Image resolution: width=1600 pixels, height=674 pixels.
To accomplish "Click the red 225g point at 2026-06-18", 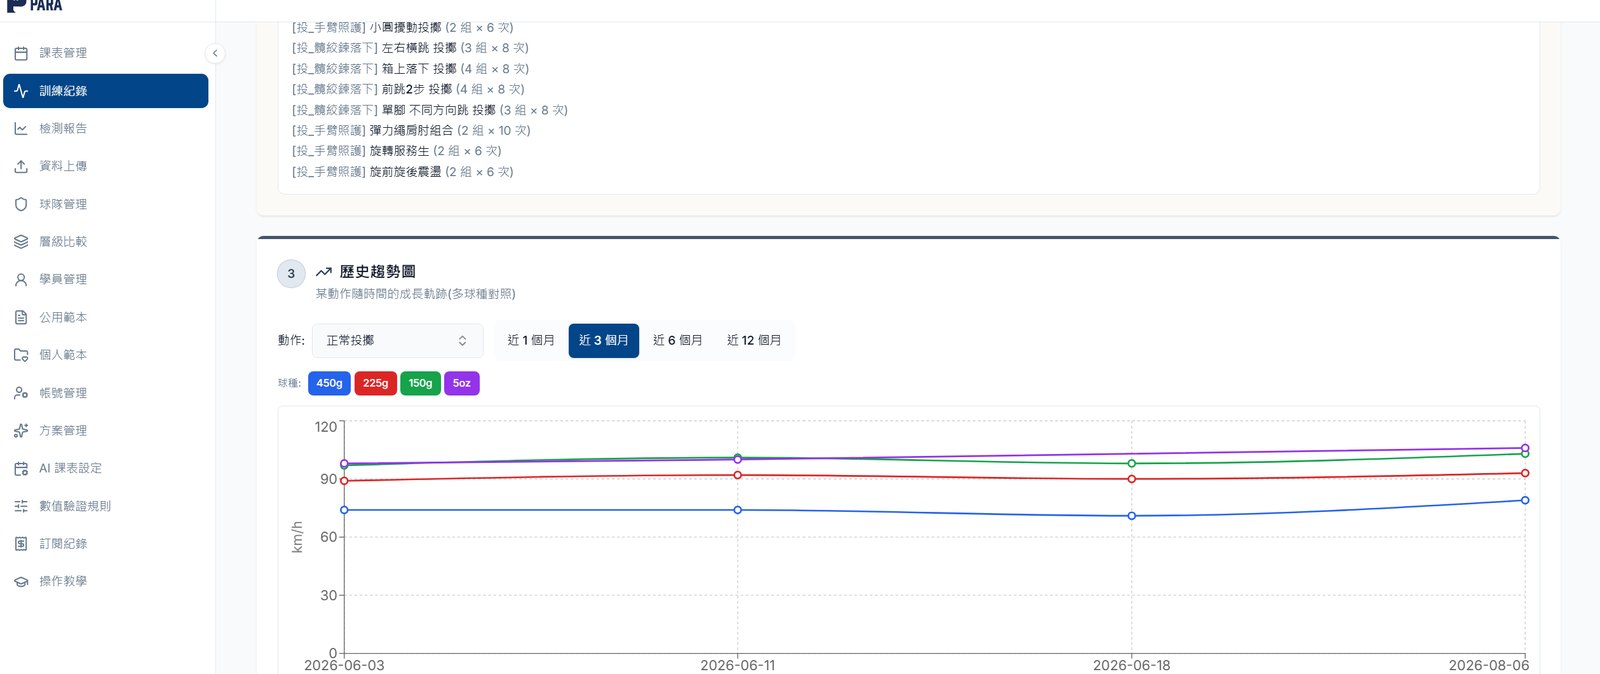I will click(1132, 479).
